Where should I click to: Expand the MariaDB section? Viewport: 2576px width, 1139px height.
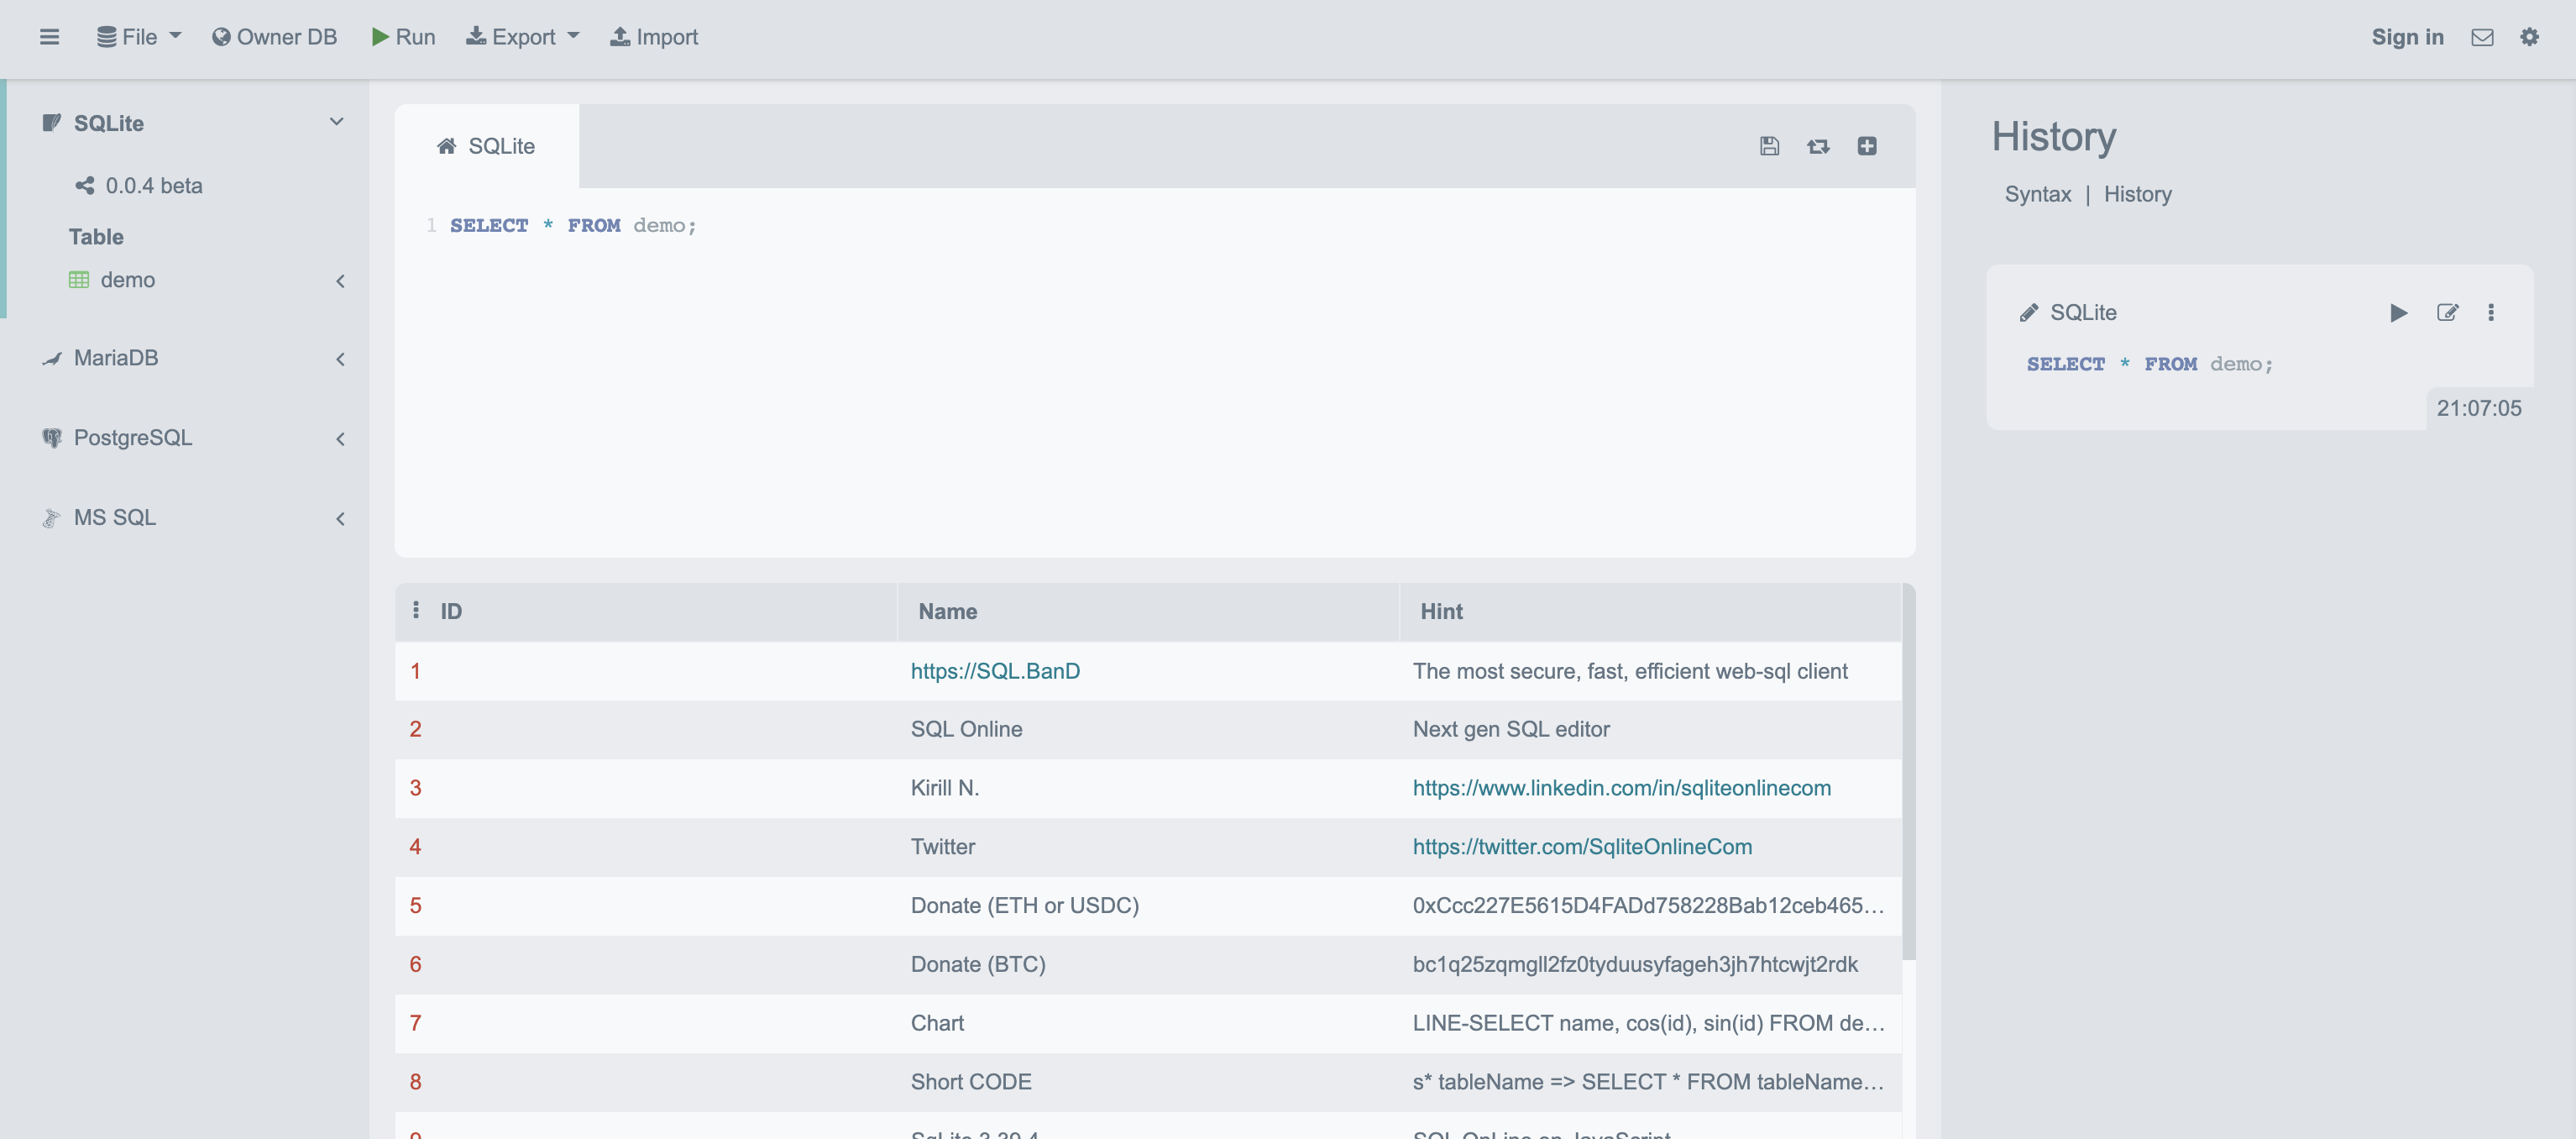pyautogui.click(x=340, y=359)
